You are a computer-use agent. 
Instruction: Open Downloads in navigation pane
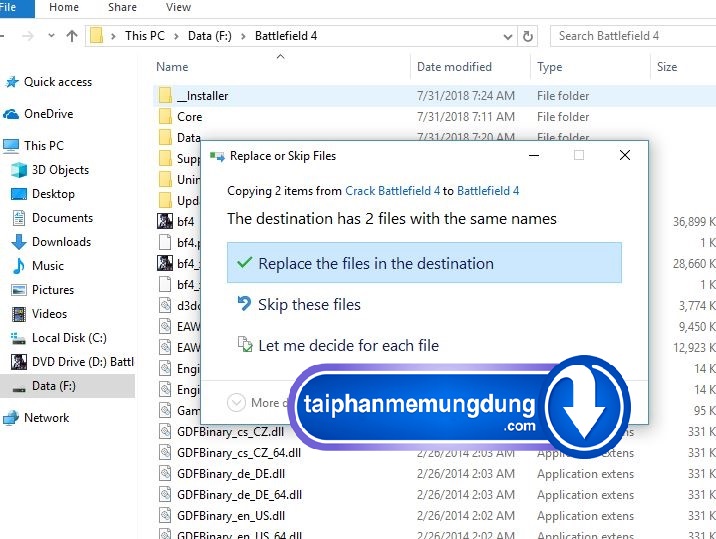click(62, 242)
